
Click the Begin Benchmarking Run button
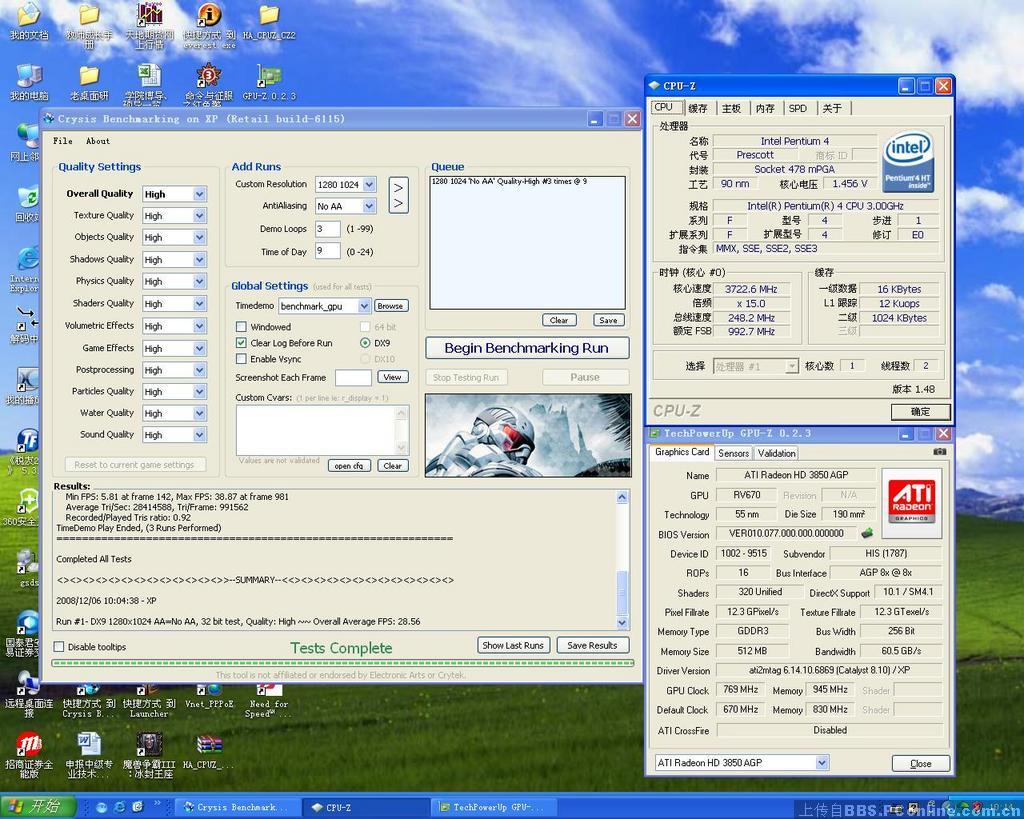tap(526, 348)
